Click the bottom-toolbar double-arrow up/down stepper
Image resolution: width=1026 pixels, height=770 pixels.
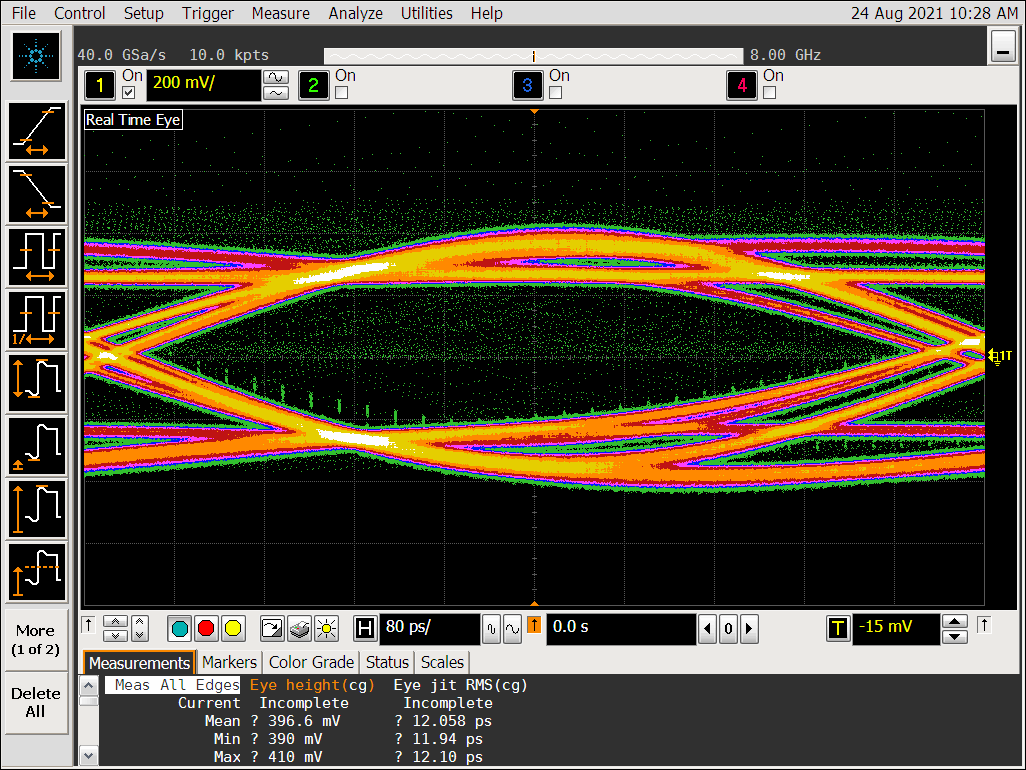(x=115, y=629)
